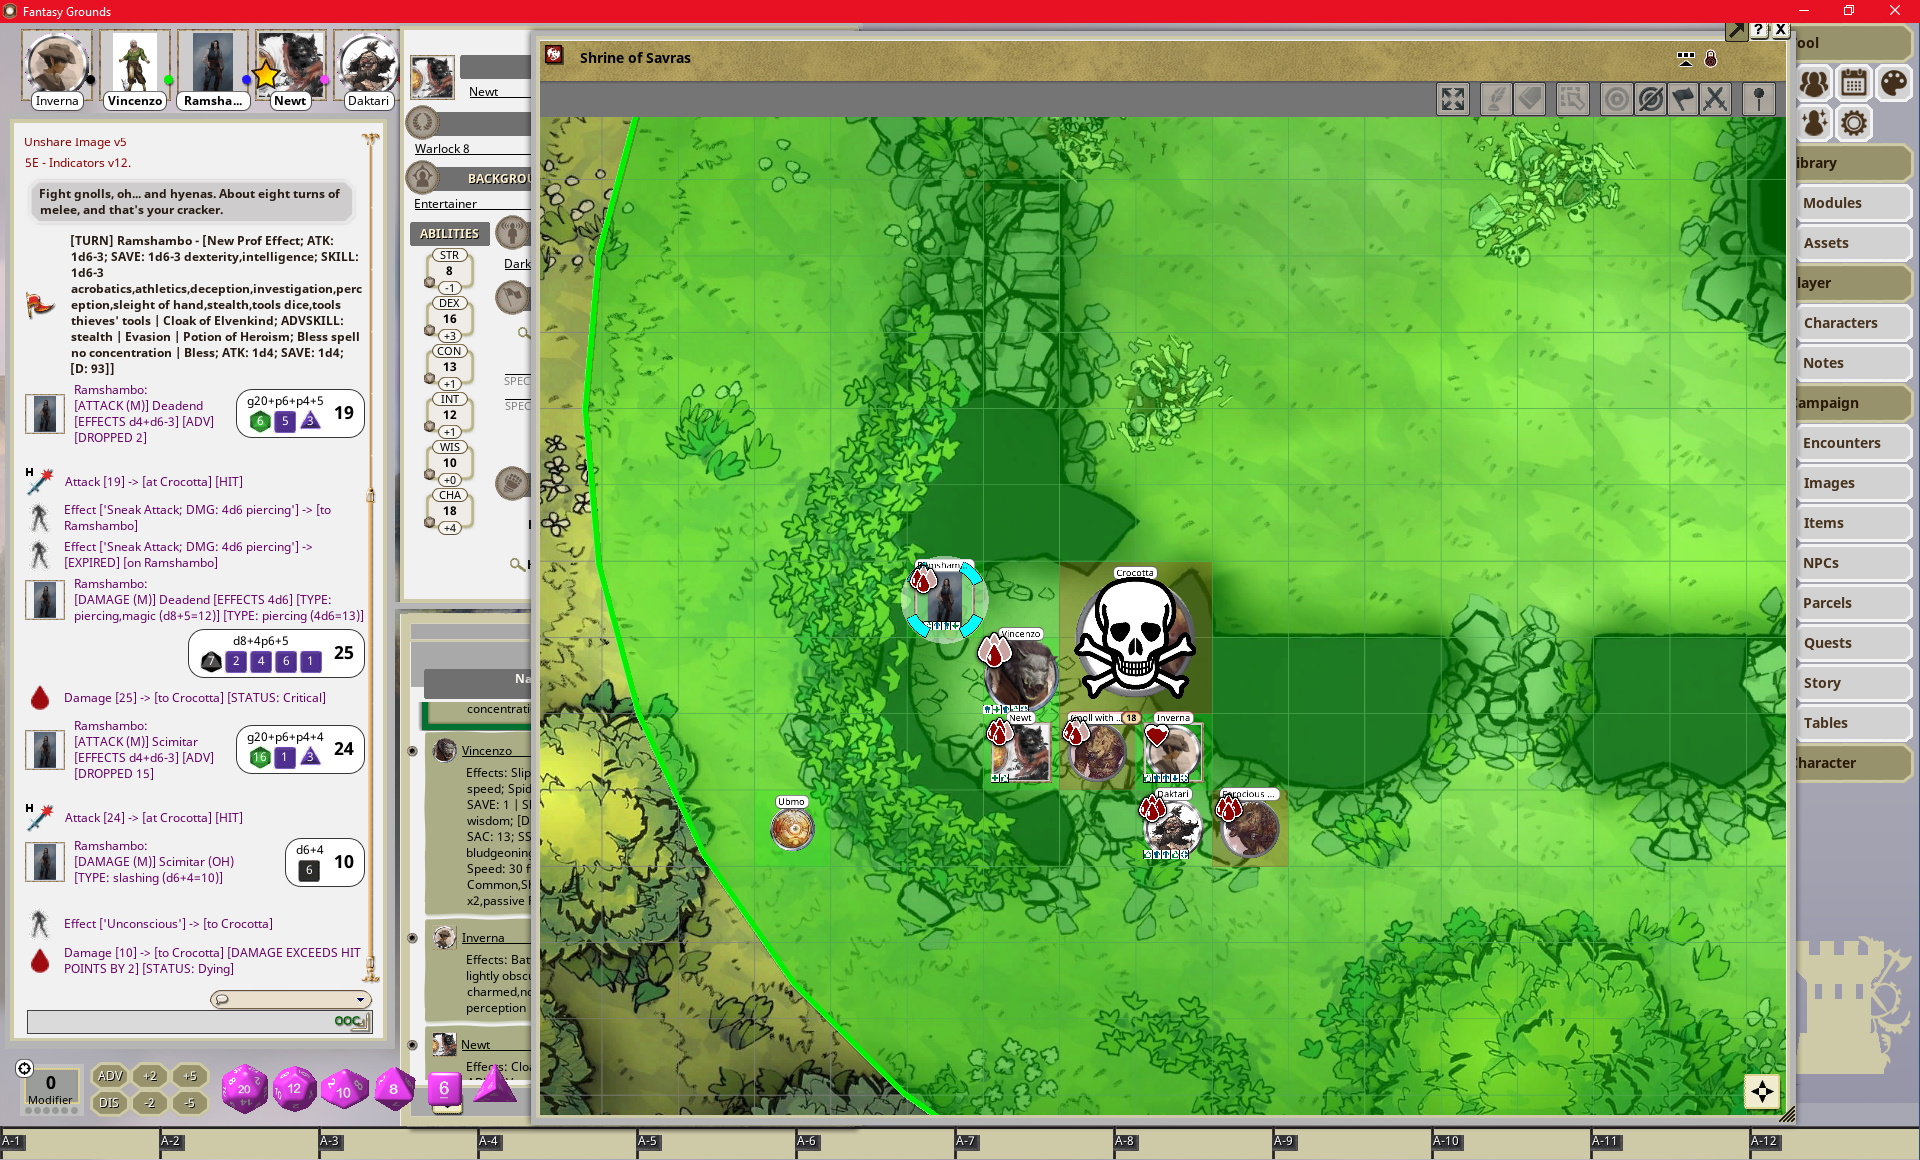Toggle the red padlock on Shrine of Savras
The height and width of the screenshot is (1160, 1920).
pos(1711,59)
